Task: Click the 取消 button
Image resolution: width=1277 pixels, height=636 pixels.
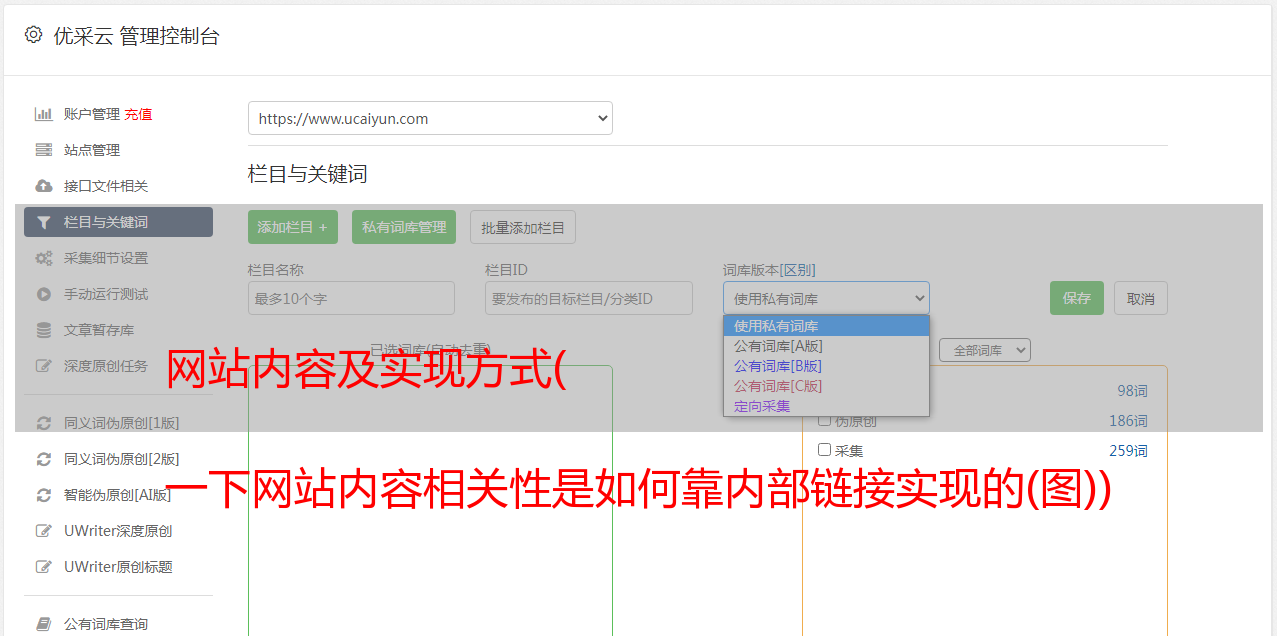Action: (1141, 298)
